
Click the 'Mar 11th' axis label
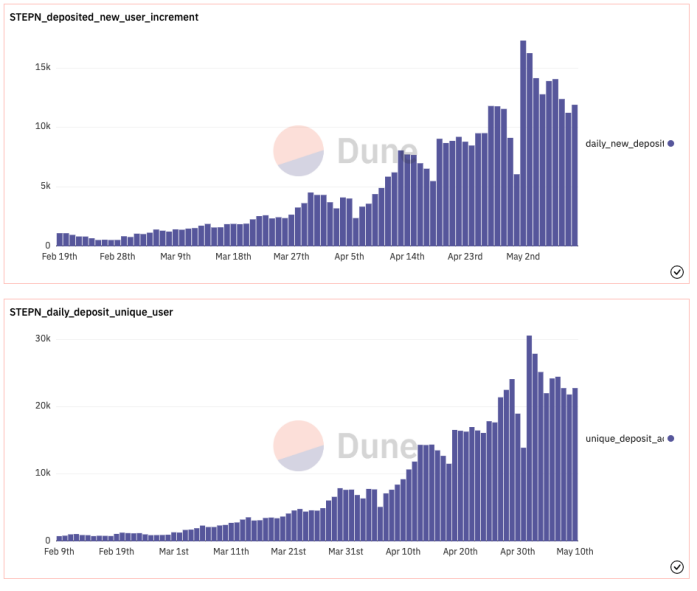(x=231, y=552)
